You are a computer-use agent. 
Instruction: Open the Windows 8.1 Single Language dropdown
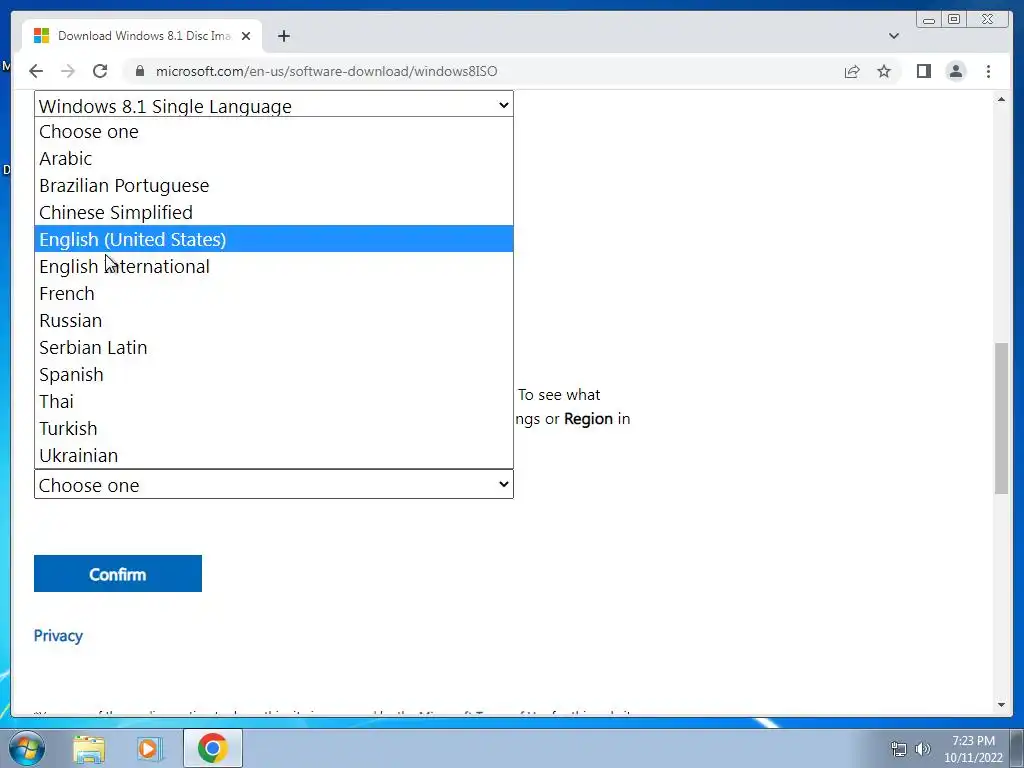274,105
